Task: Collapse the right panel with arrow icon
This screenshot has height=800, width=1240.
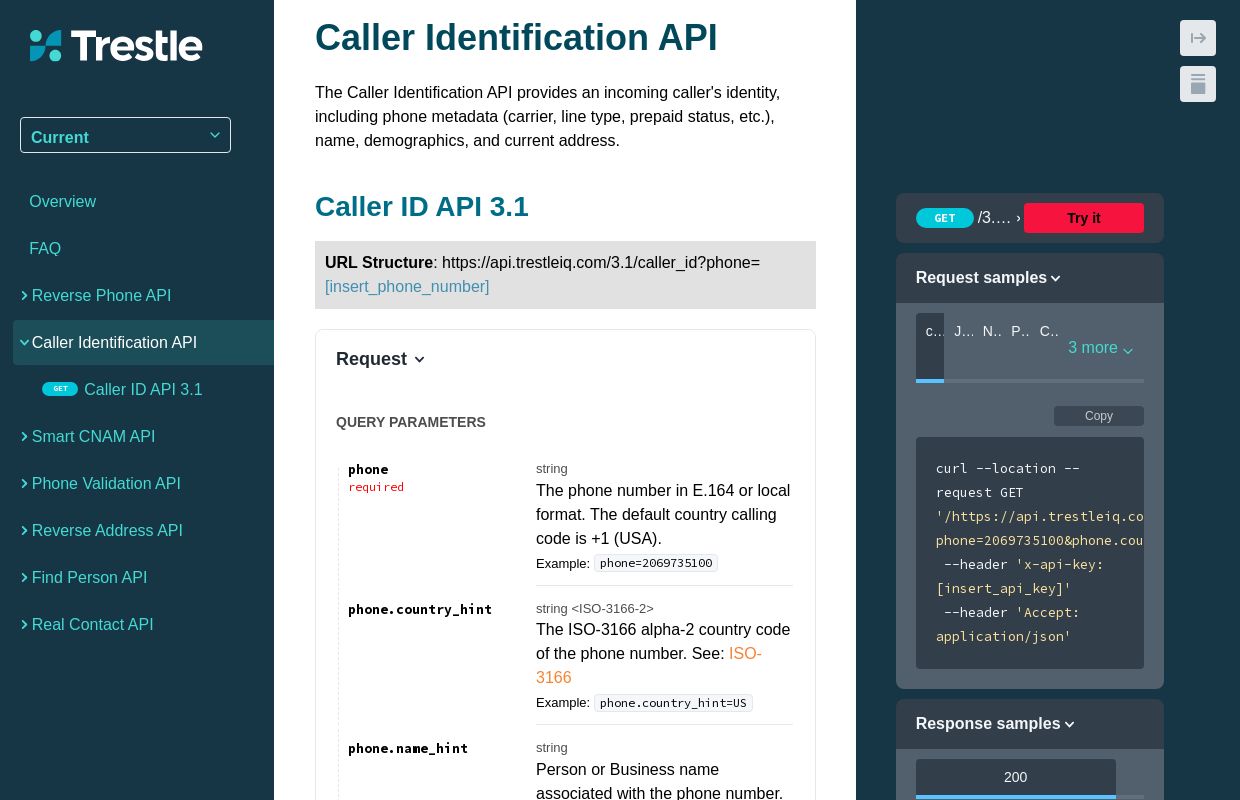Action: click(1198, 38)
